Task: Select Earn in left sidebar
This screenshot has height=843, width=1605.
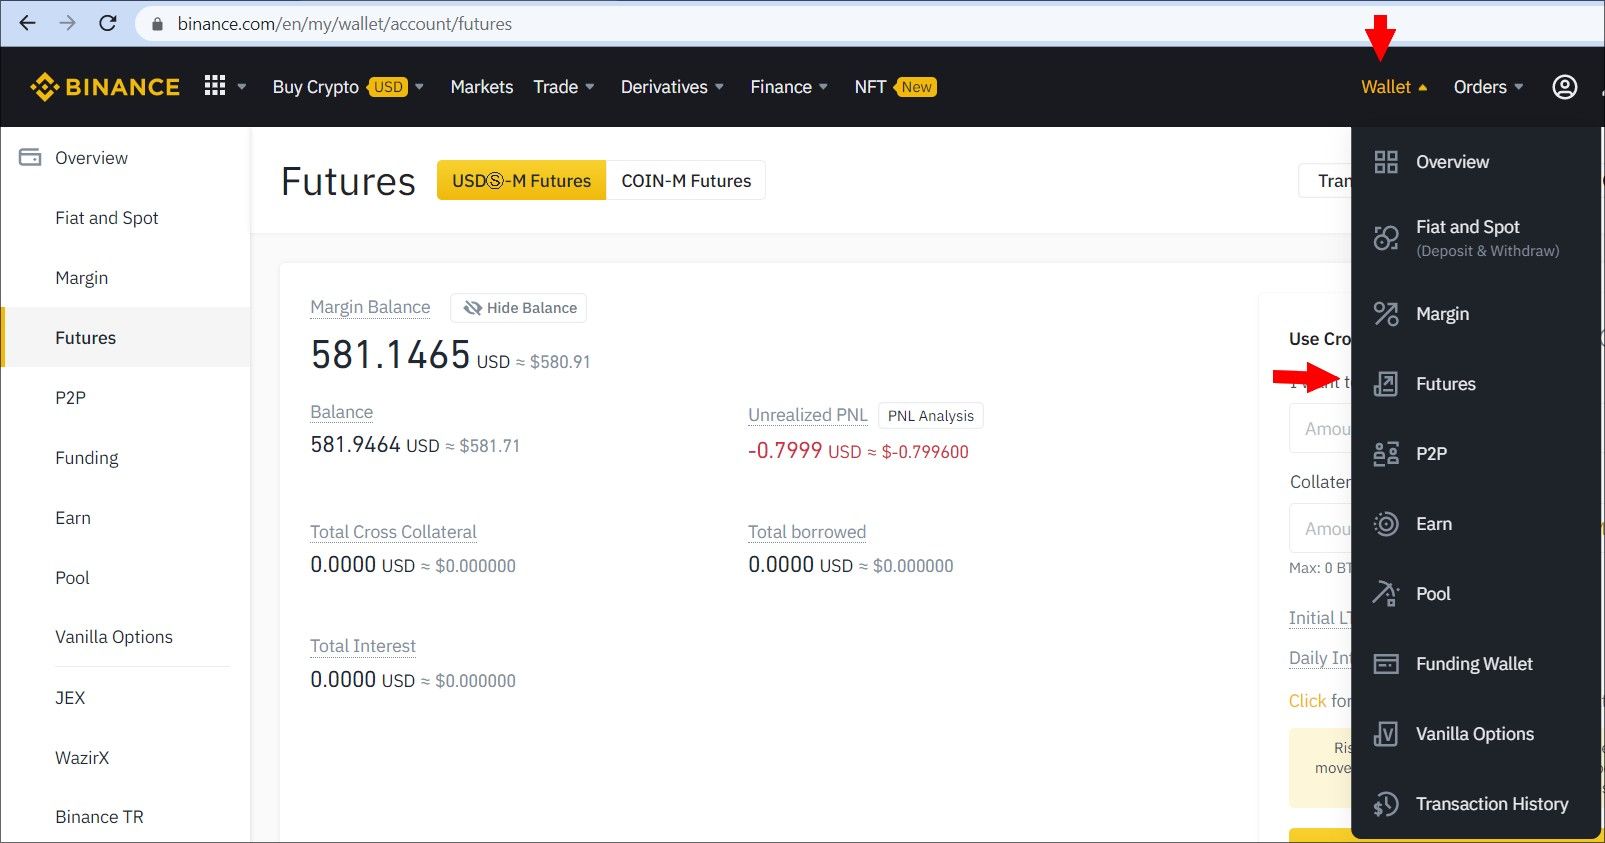Action: coord(73,518)
